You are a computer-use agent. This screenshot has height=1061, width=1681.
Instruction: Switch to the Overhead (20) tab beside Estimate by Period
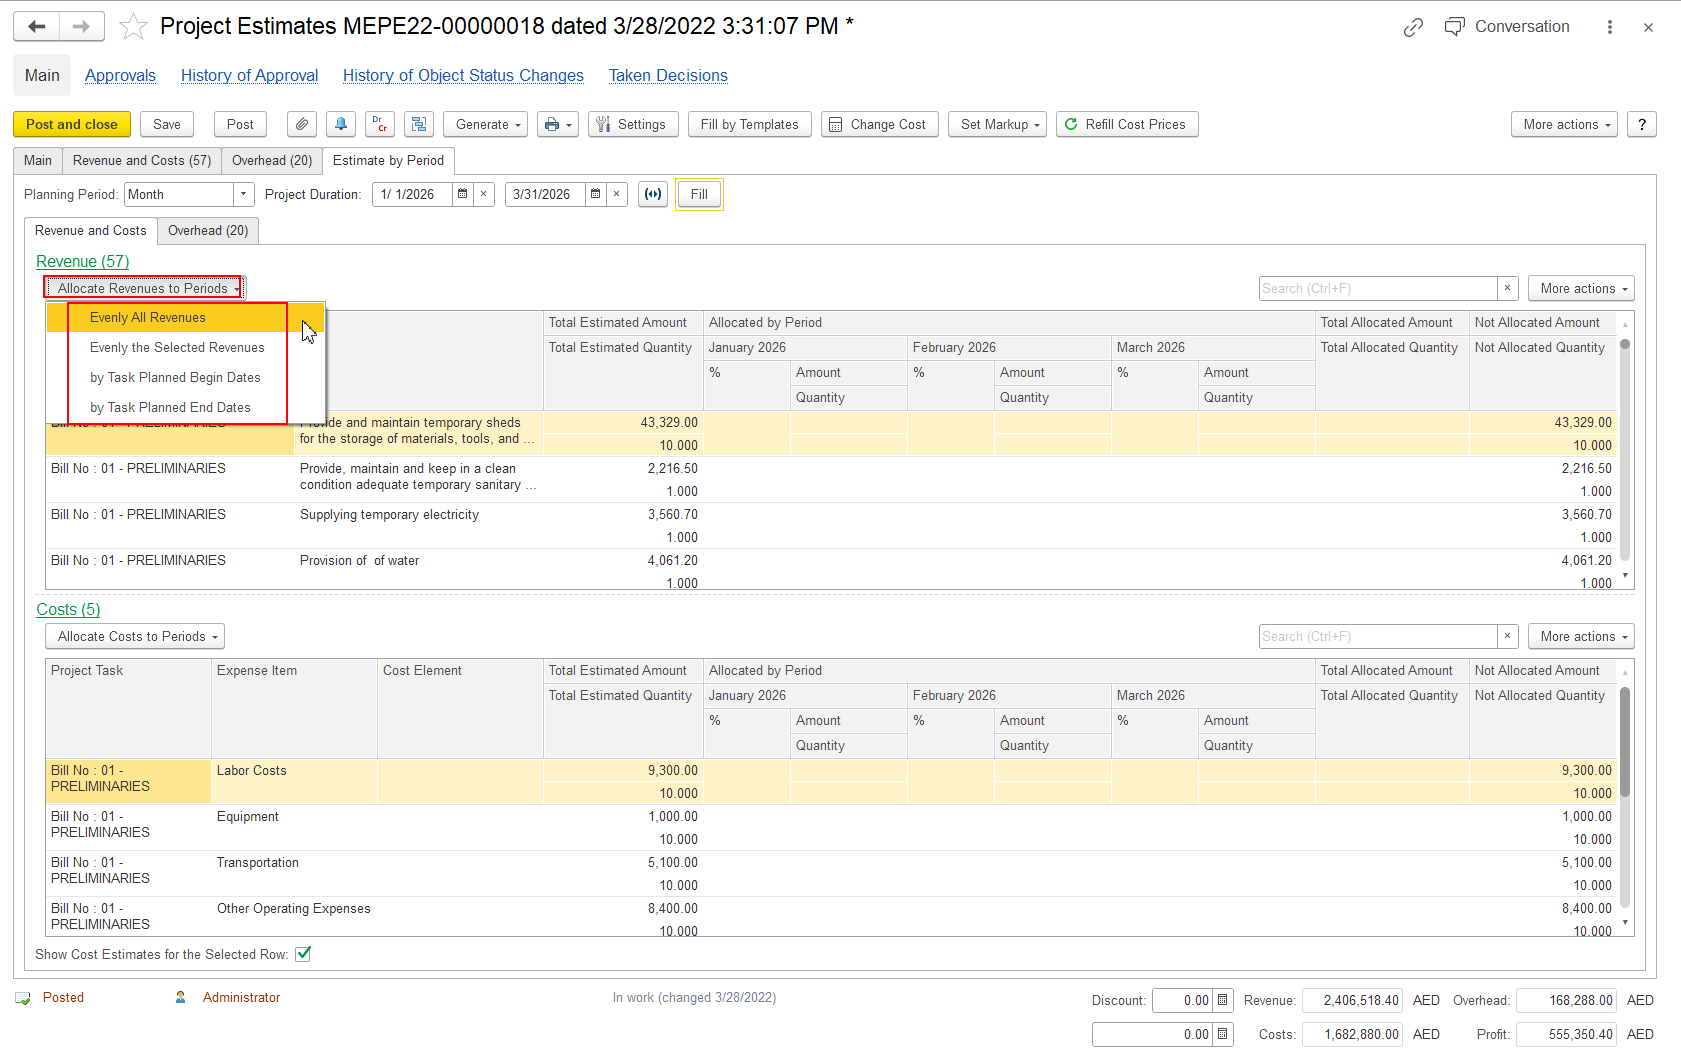coord(272,160)
